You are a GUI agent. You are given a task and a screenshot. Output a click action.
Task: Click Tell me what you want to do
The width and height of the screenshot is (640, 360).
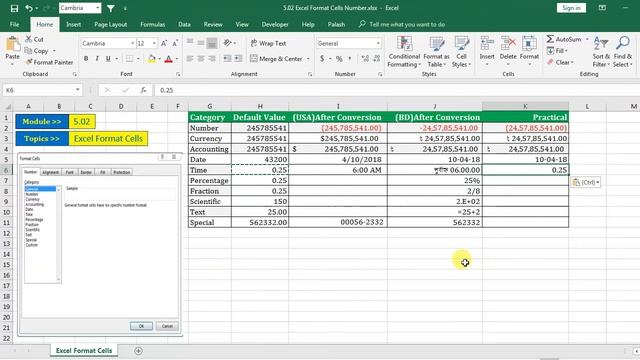click(x=407, y=24)
